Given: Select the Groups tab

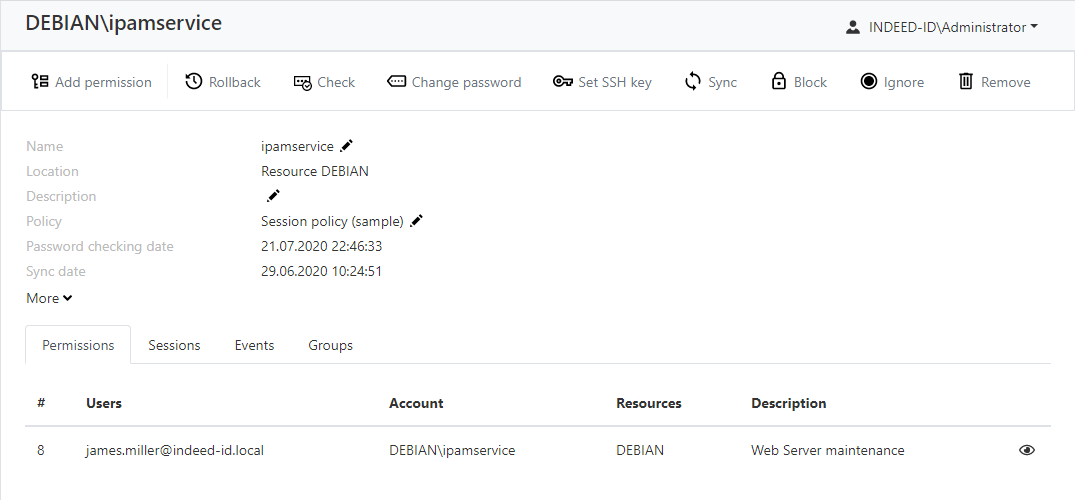Looking at the screenshot, I should tap(330, 345).
